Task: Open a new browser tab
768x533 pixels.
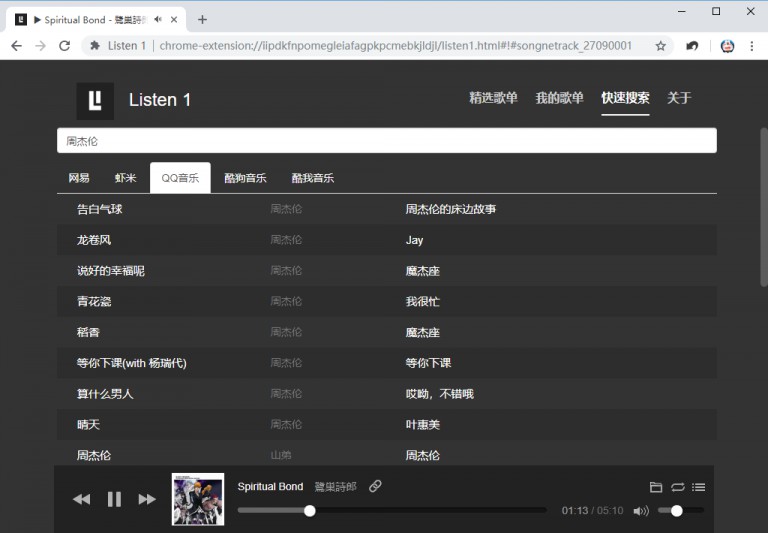Action: tap(202, 20)
